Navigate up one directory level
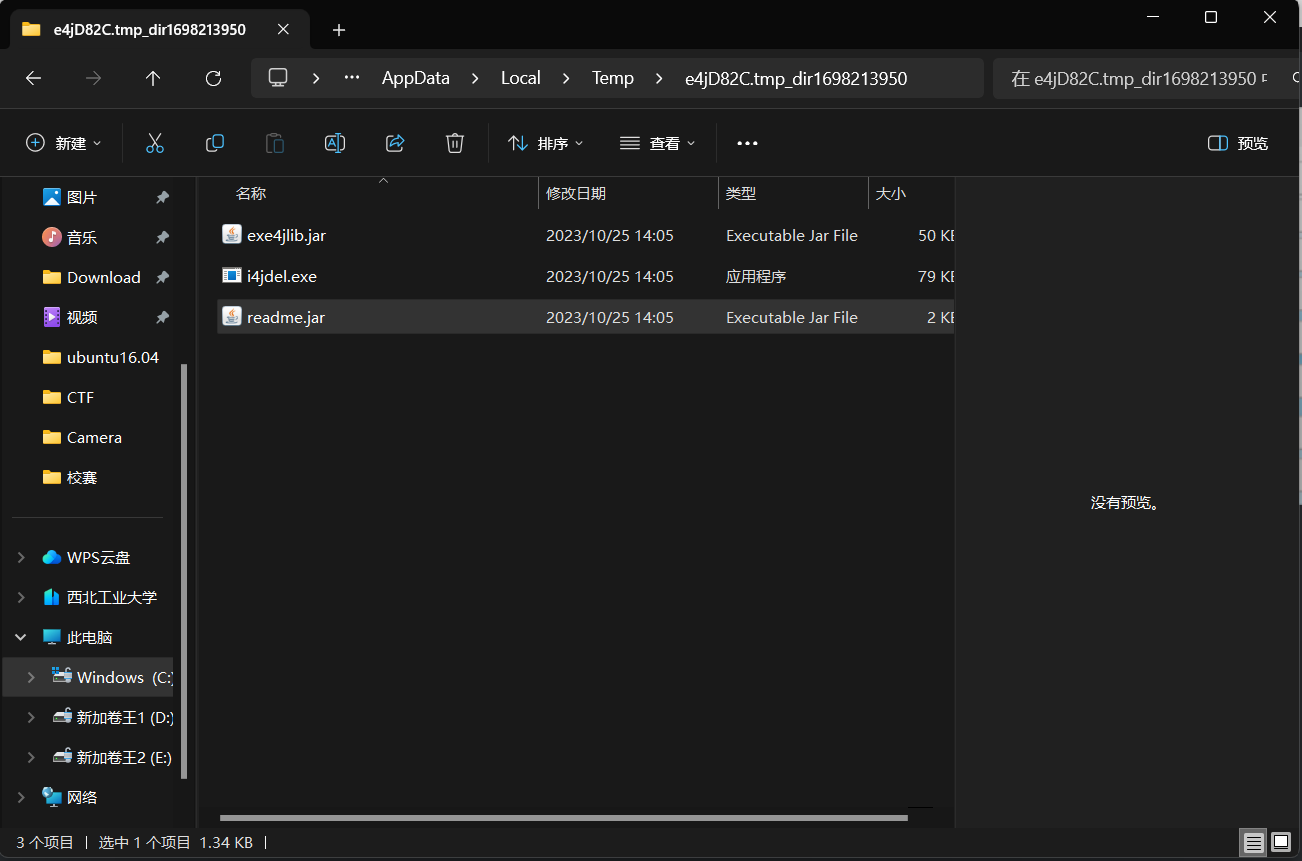Screen dimensions: 1302x861 click(x=153, y=78)
